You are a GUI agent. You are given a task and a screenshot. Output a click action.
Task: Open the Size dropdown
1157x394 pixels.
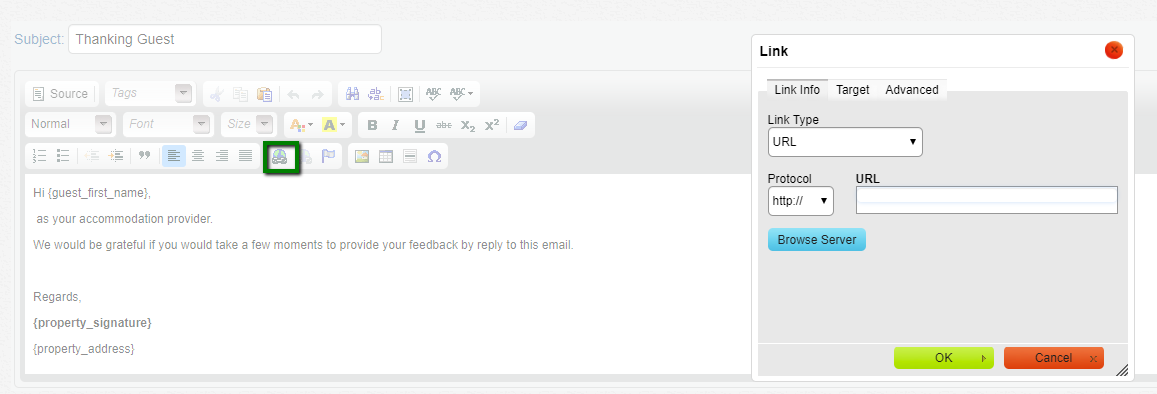(x=249, y=125)
